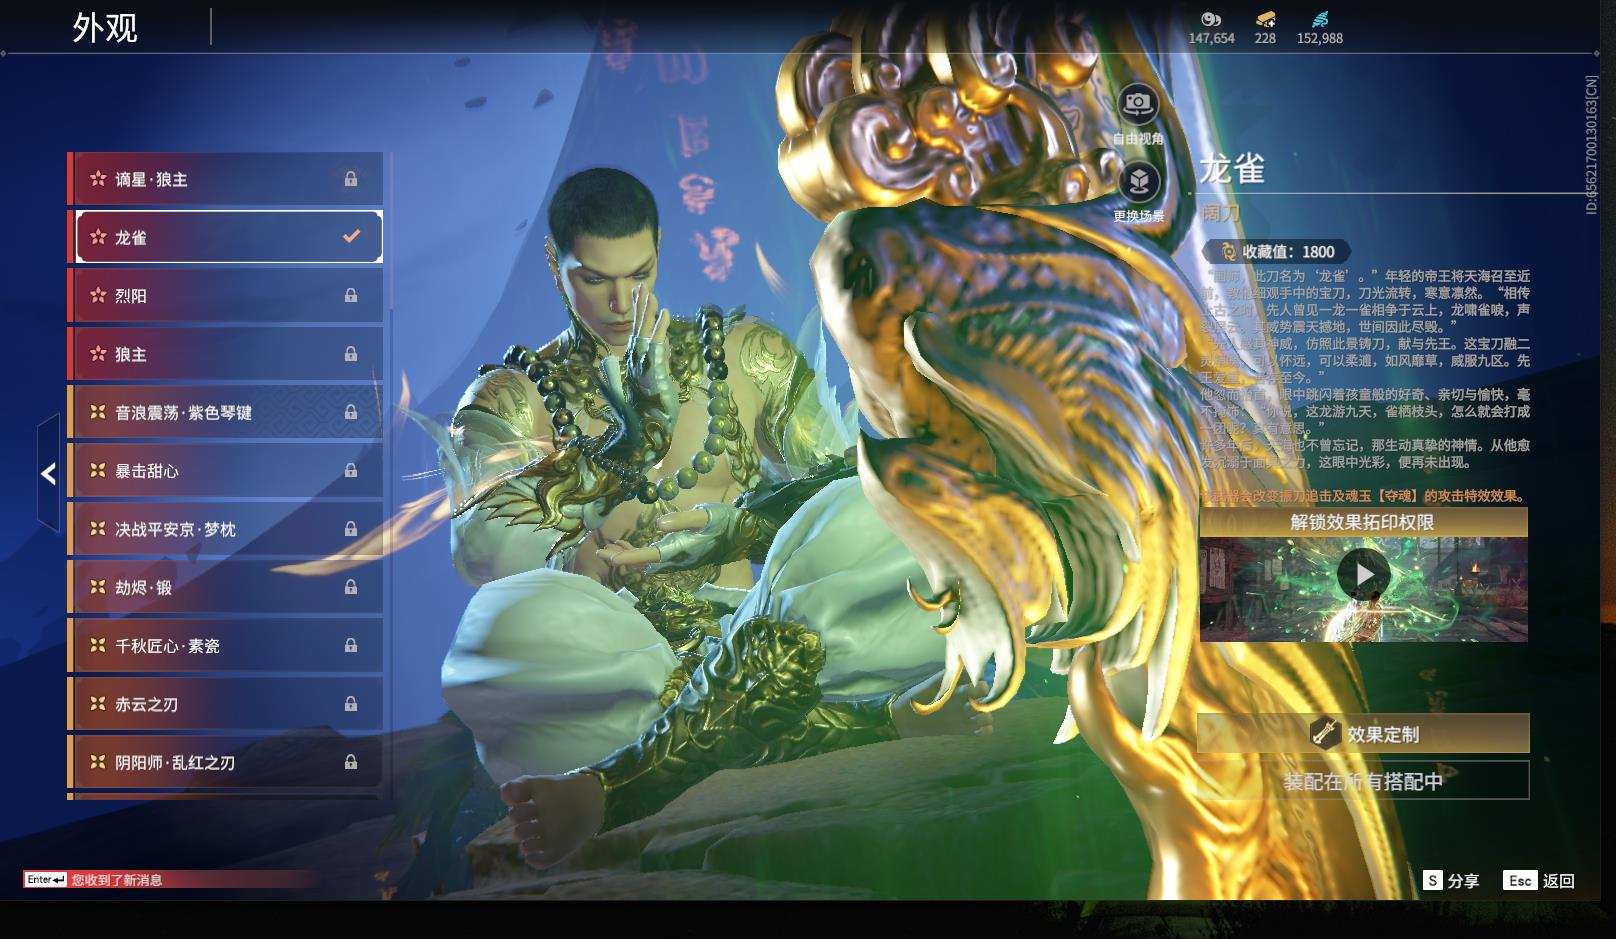Viewport: 1616px width, 939px height.
Task: Click the lock icon on 烈阳
Action: [351, 295]
